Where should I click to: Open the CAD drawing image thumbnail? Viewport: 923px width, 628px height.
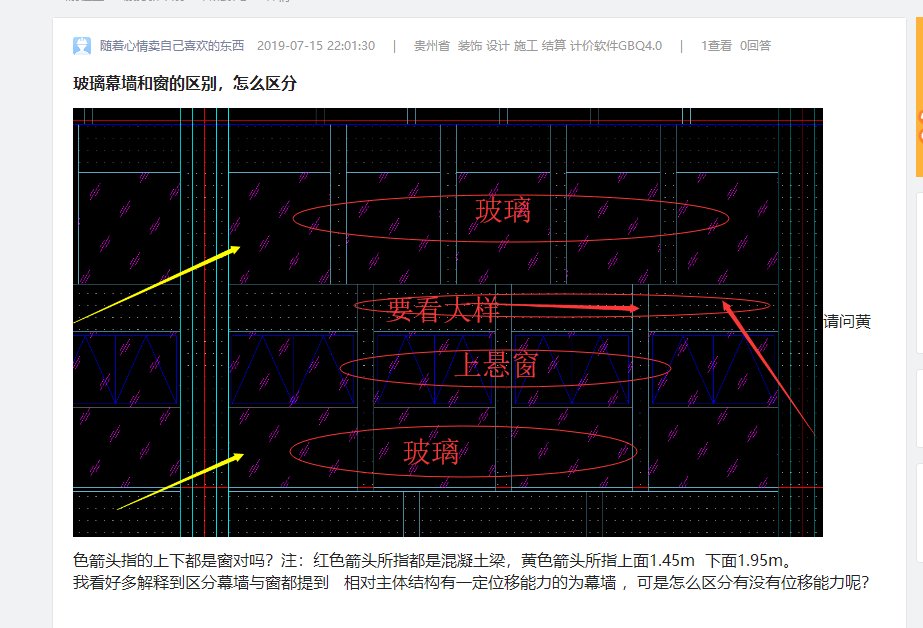(448, 322)
